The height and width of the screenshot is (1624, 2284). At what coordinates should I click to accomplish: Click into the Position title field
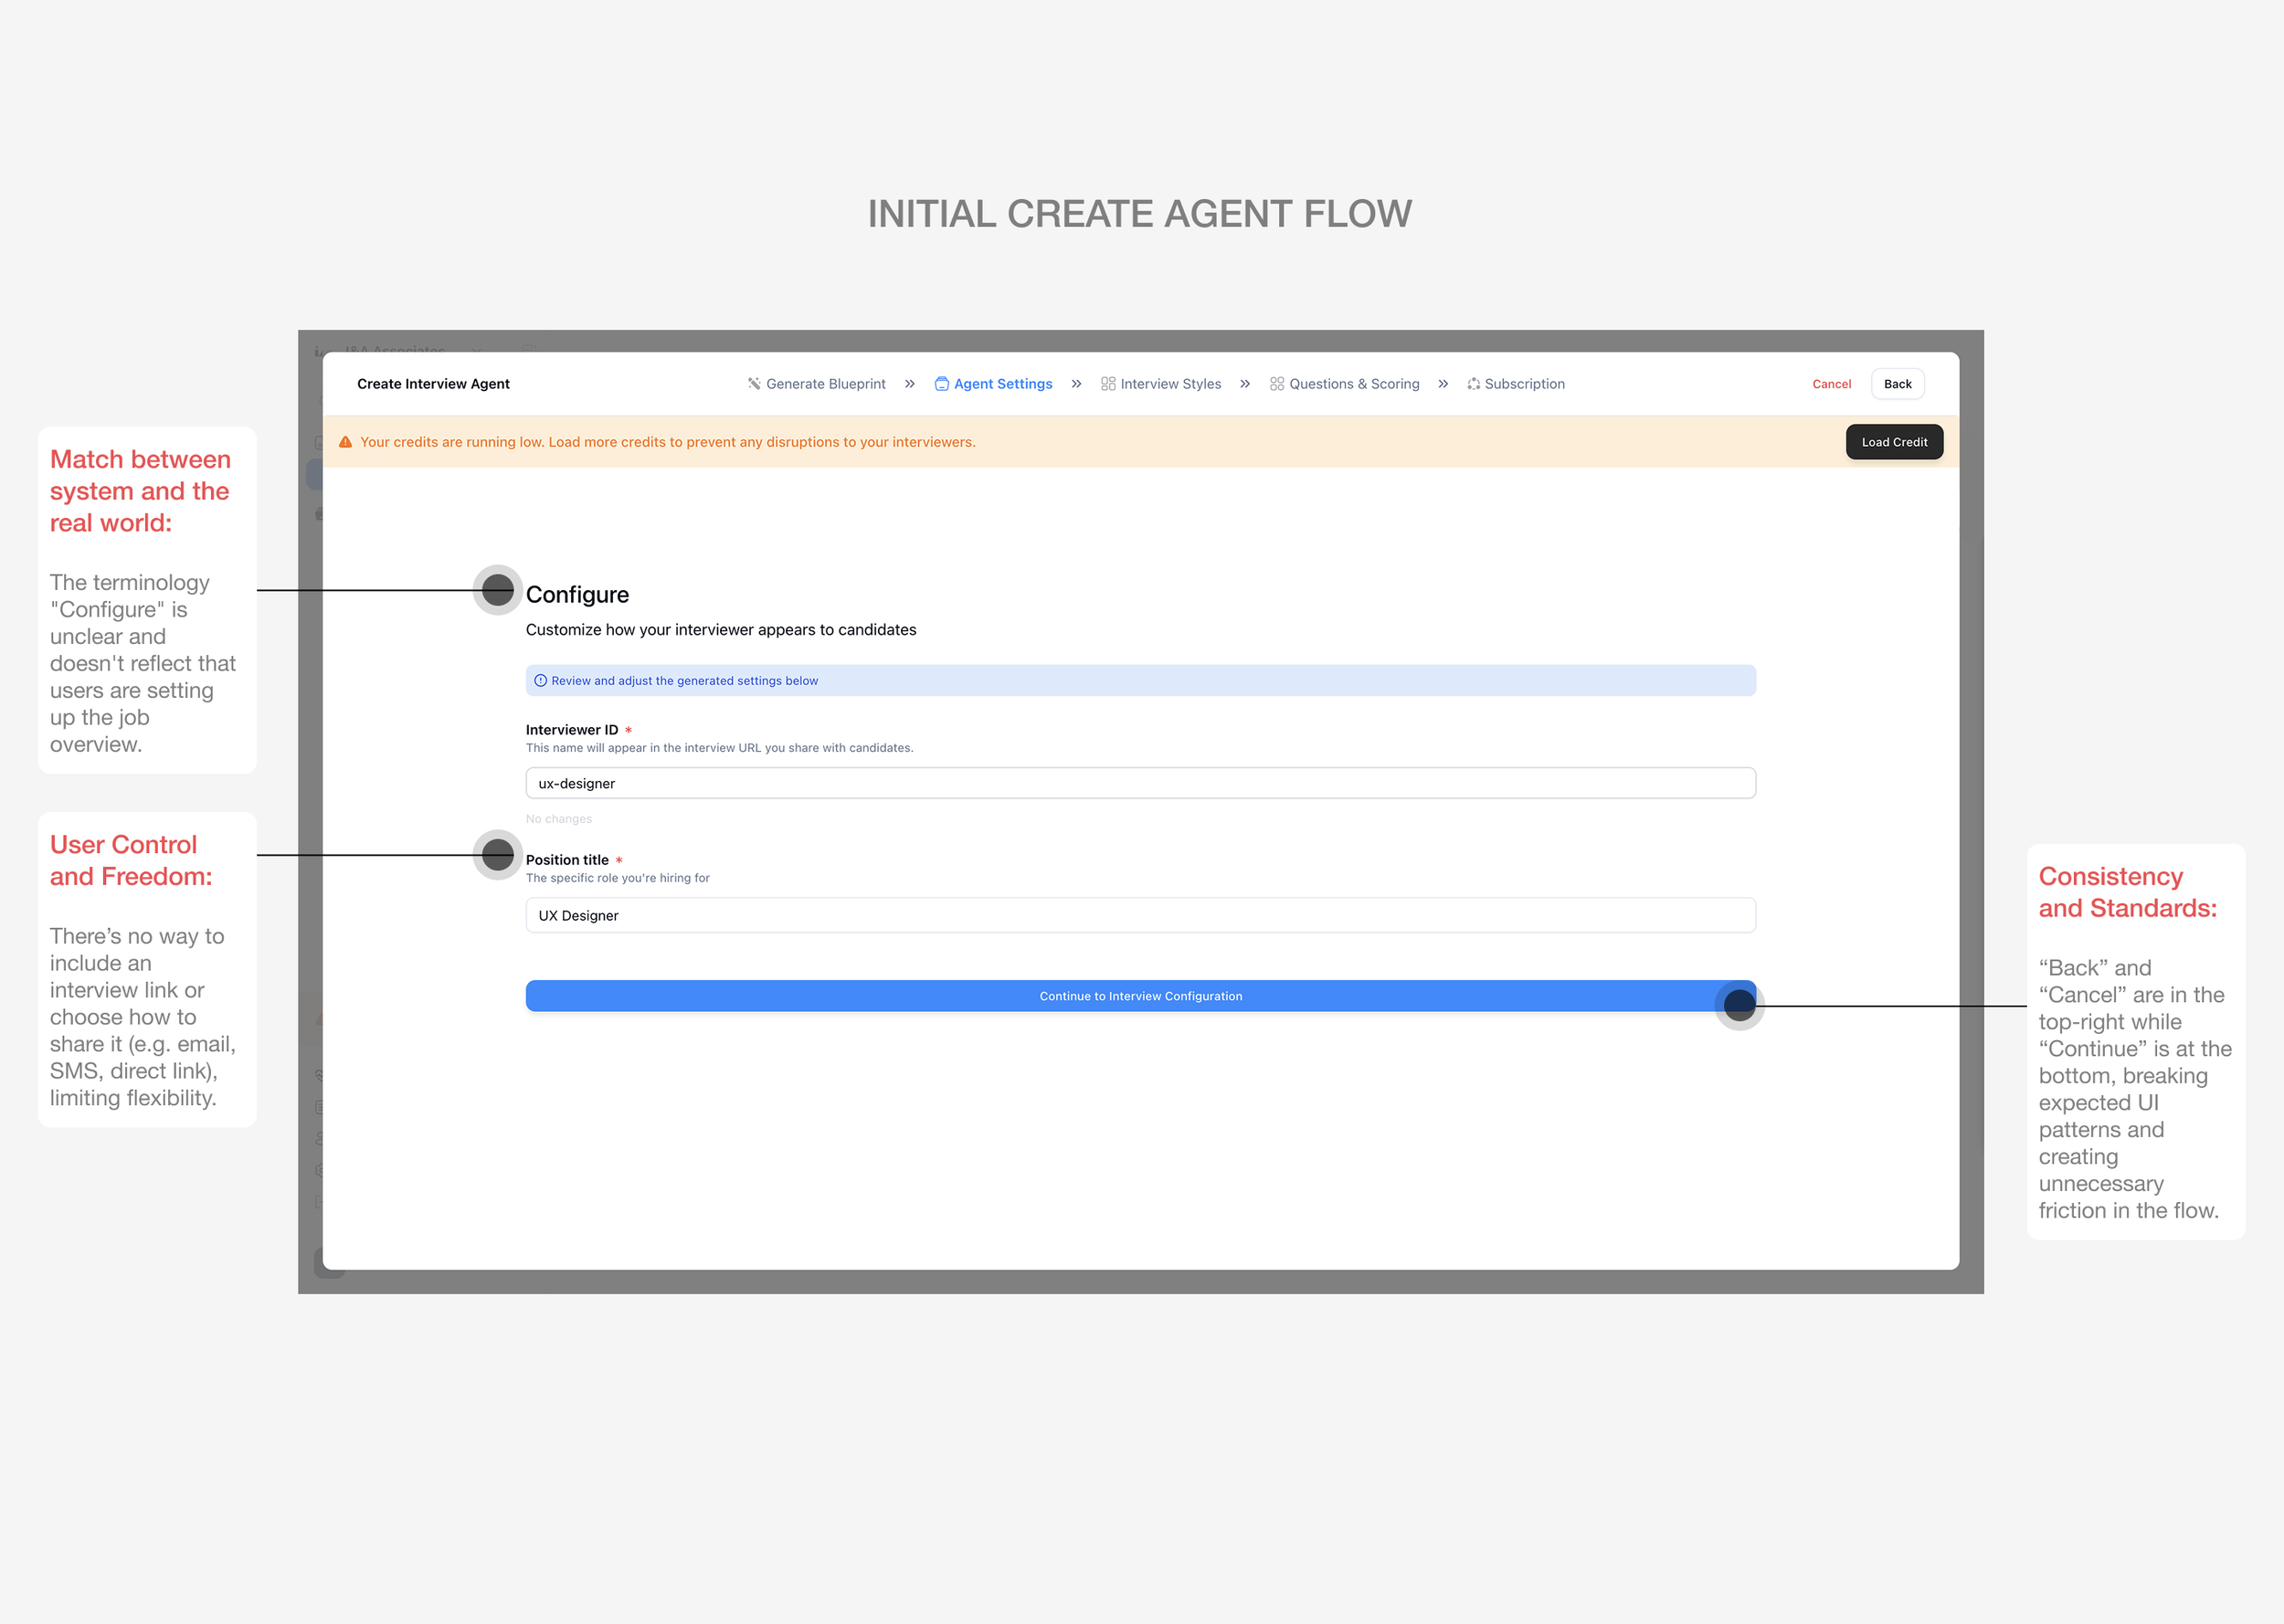1140,915
